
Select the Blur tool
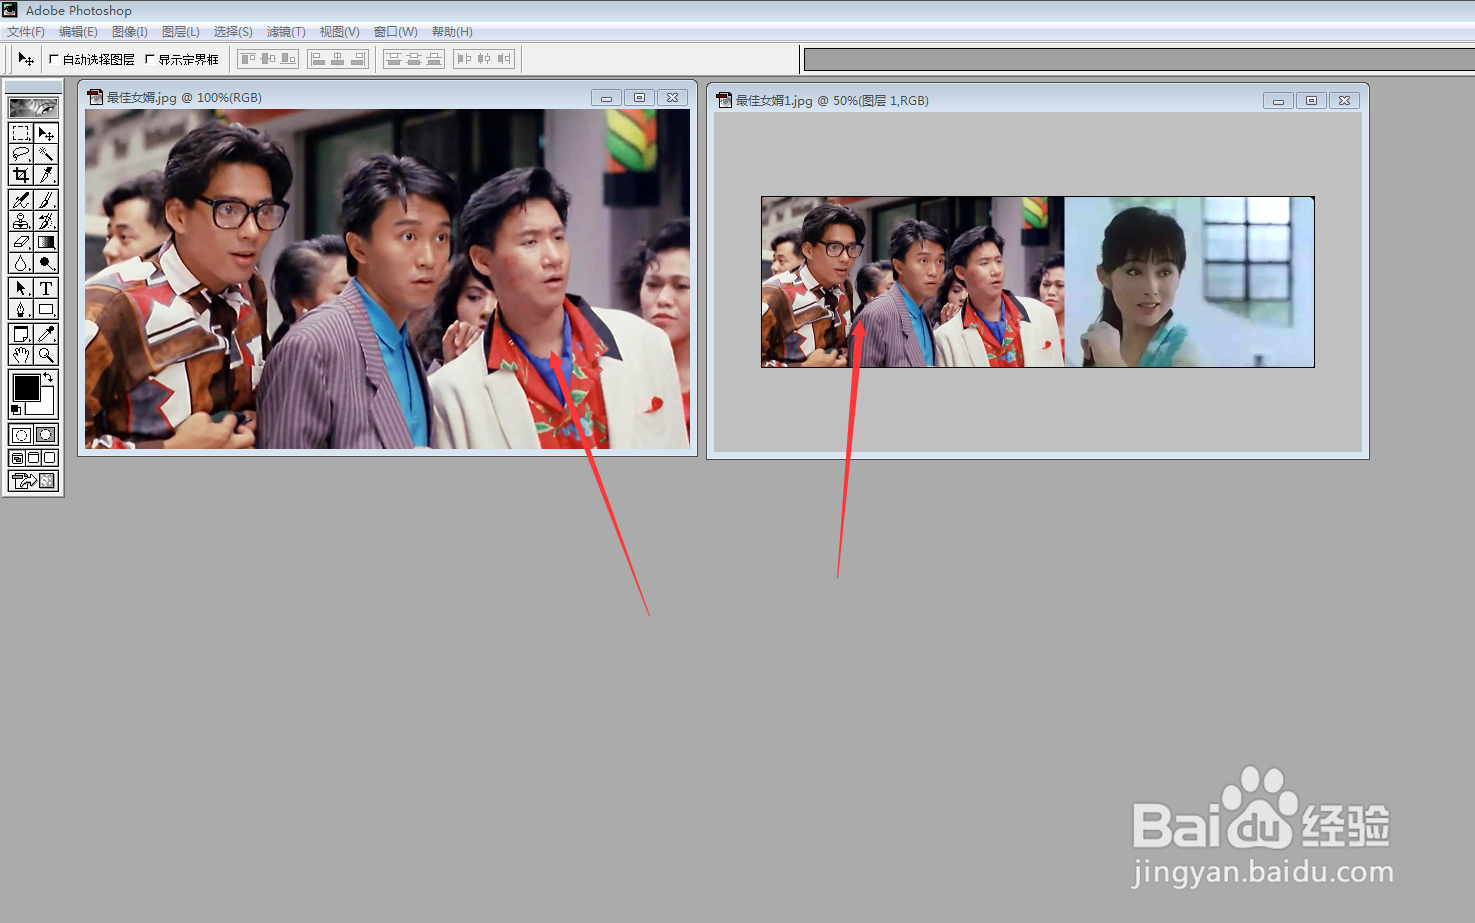[x=21, y=263]
